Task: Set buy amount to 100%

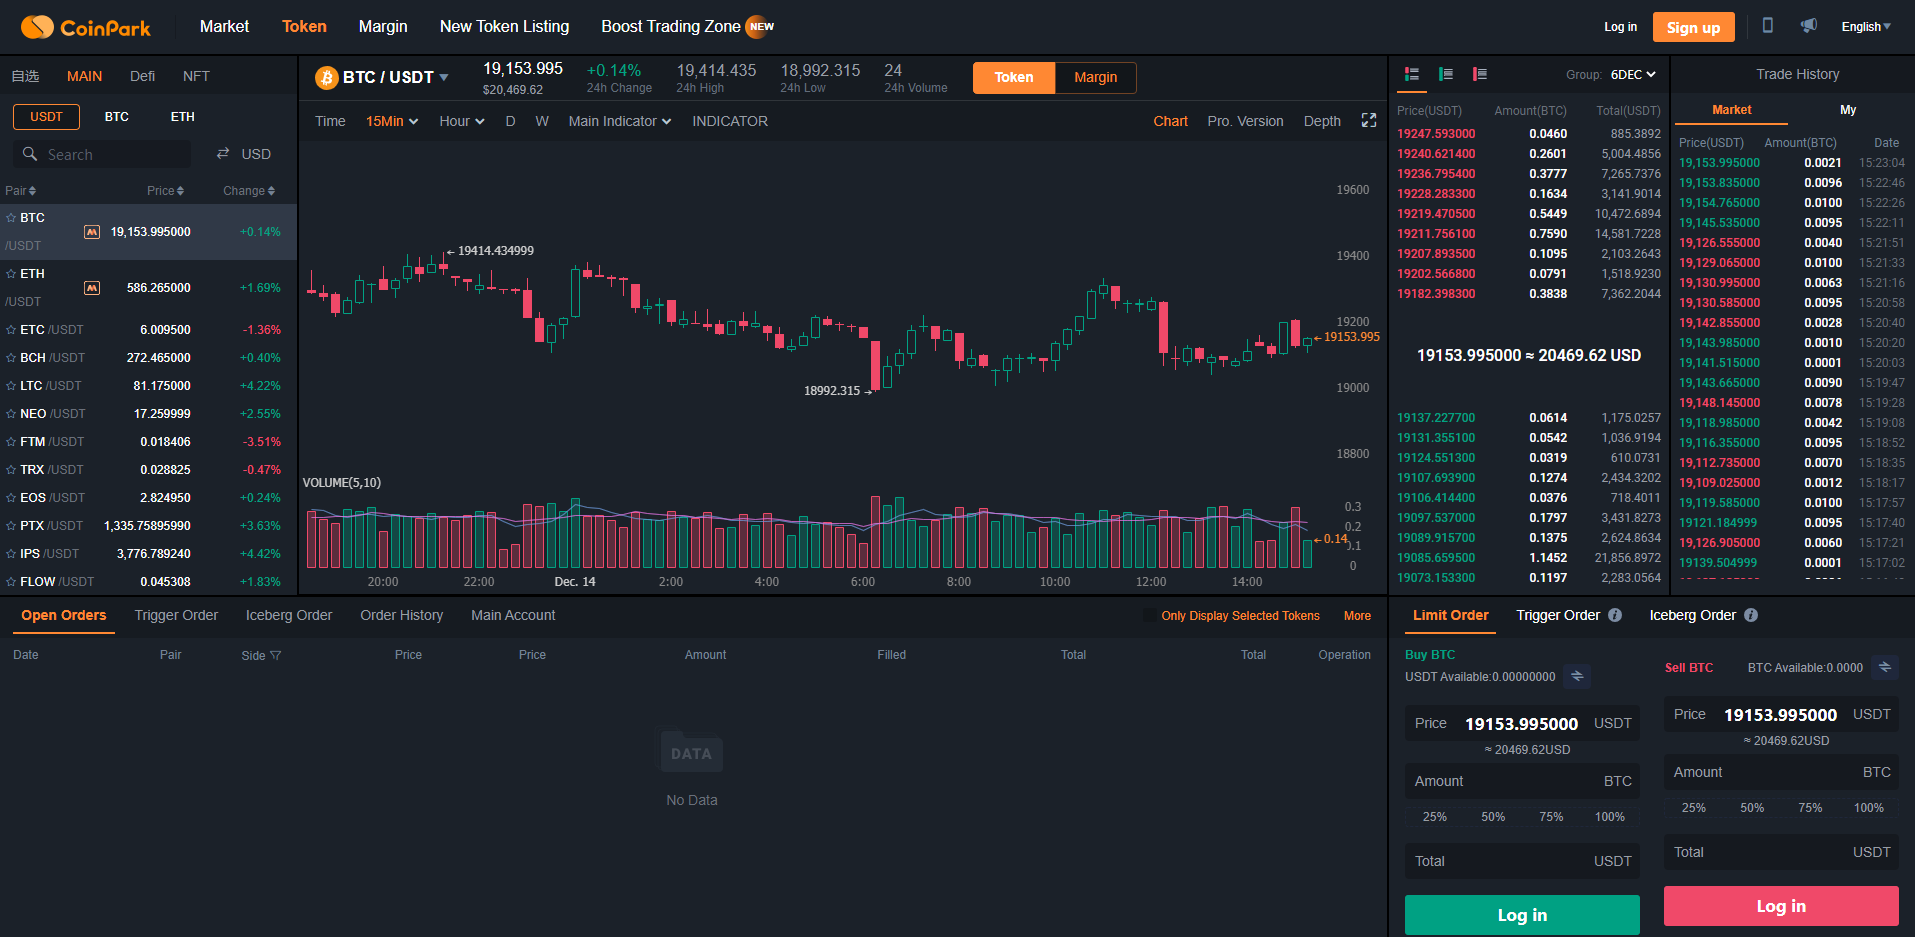Action: click(x=1609, y=817)
